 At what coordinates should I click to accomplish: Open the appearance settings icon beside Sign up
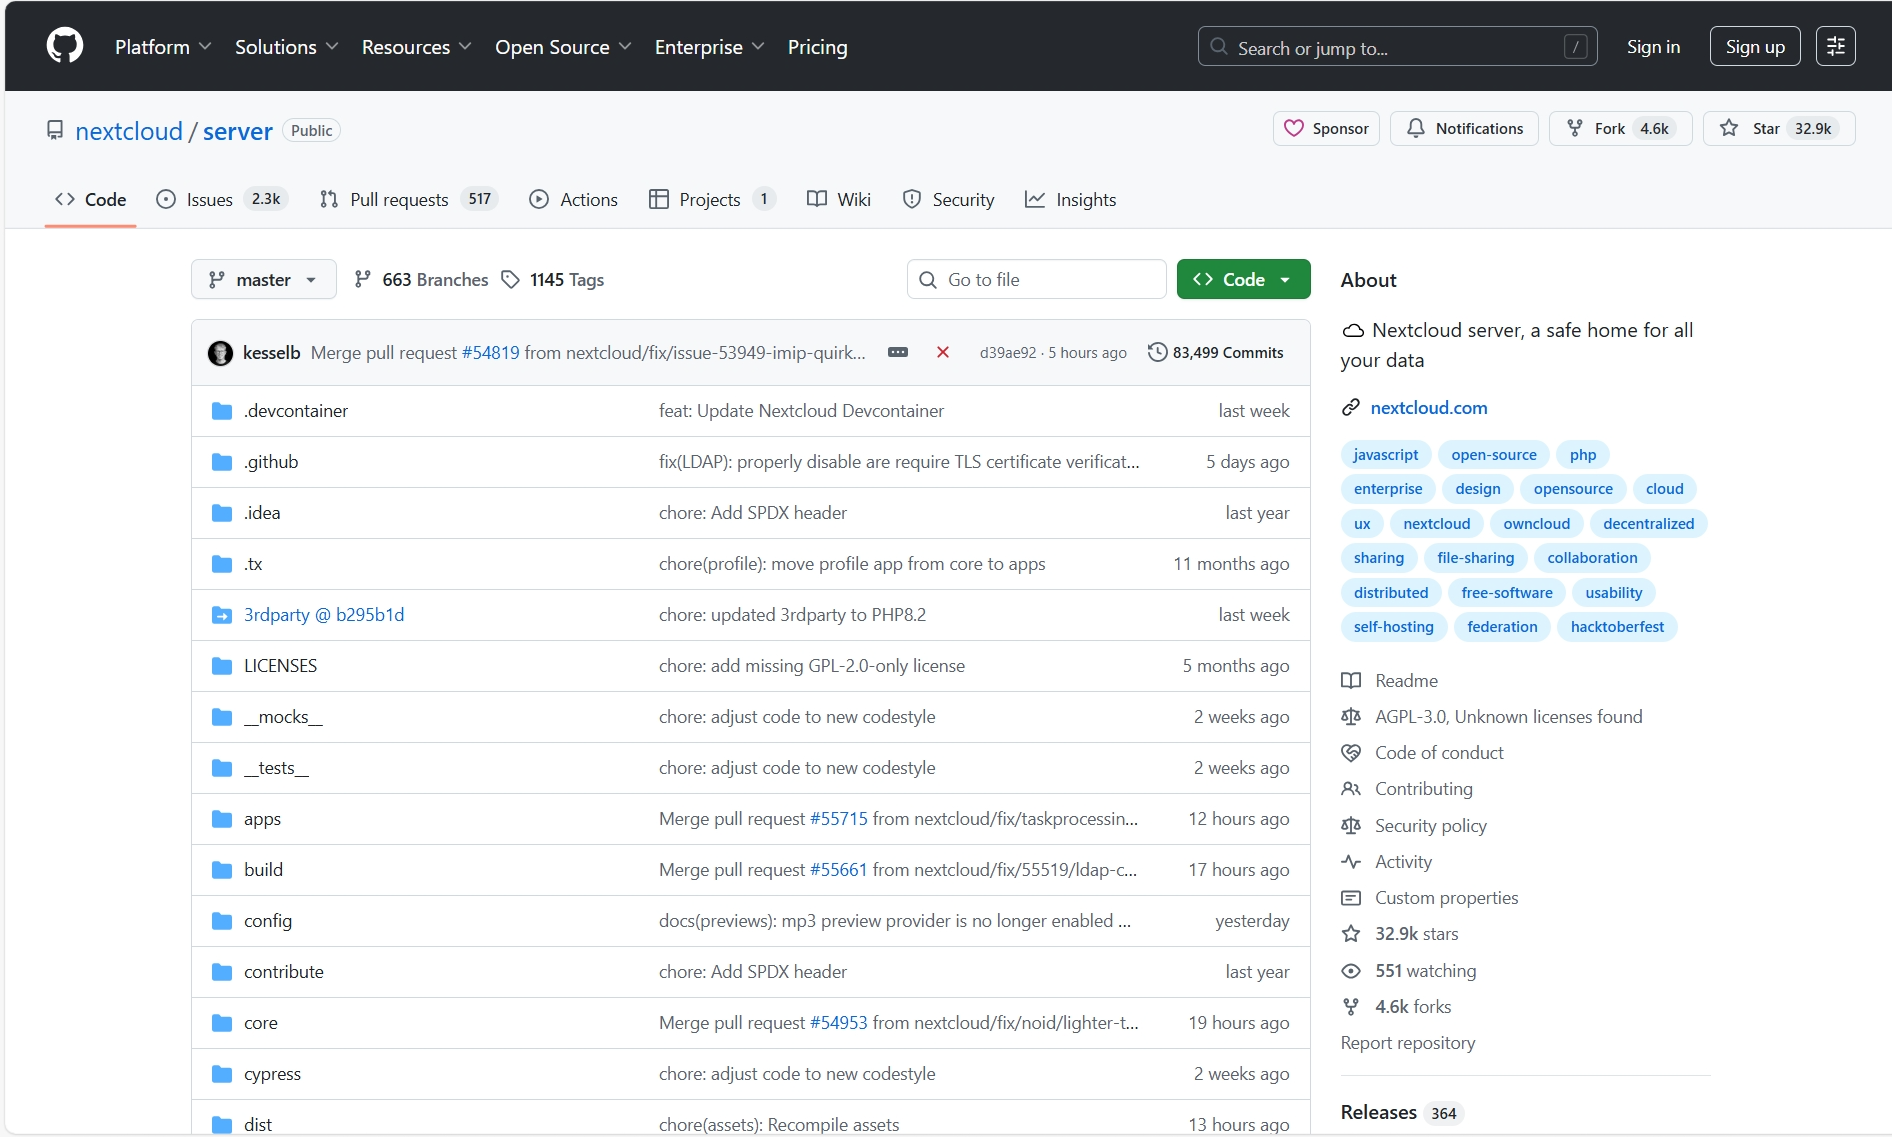click(x=1835, y=46)
